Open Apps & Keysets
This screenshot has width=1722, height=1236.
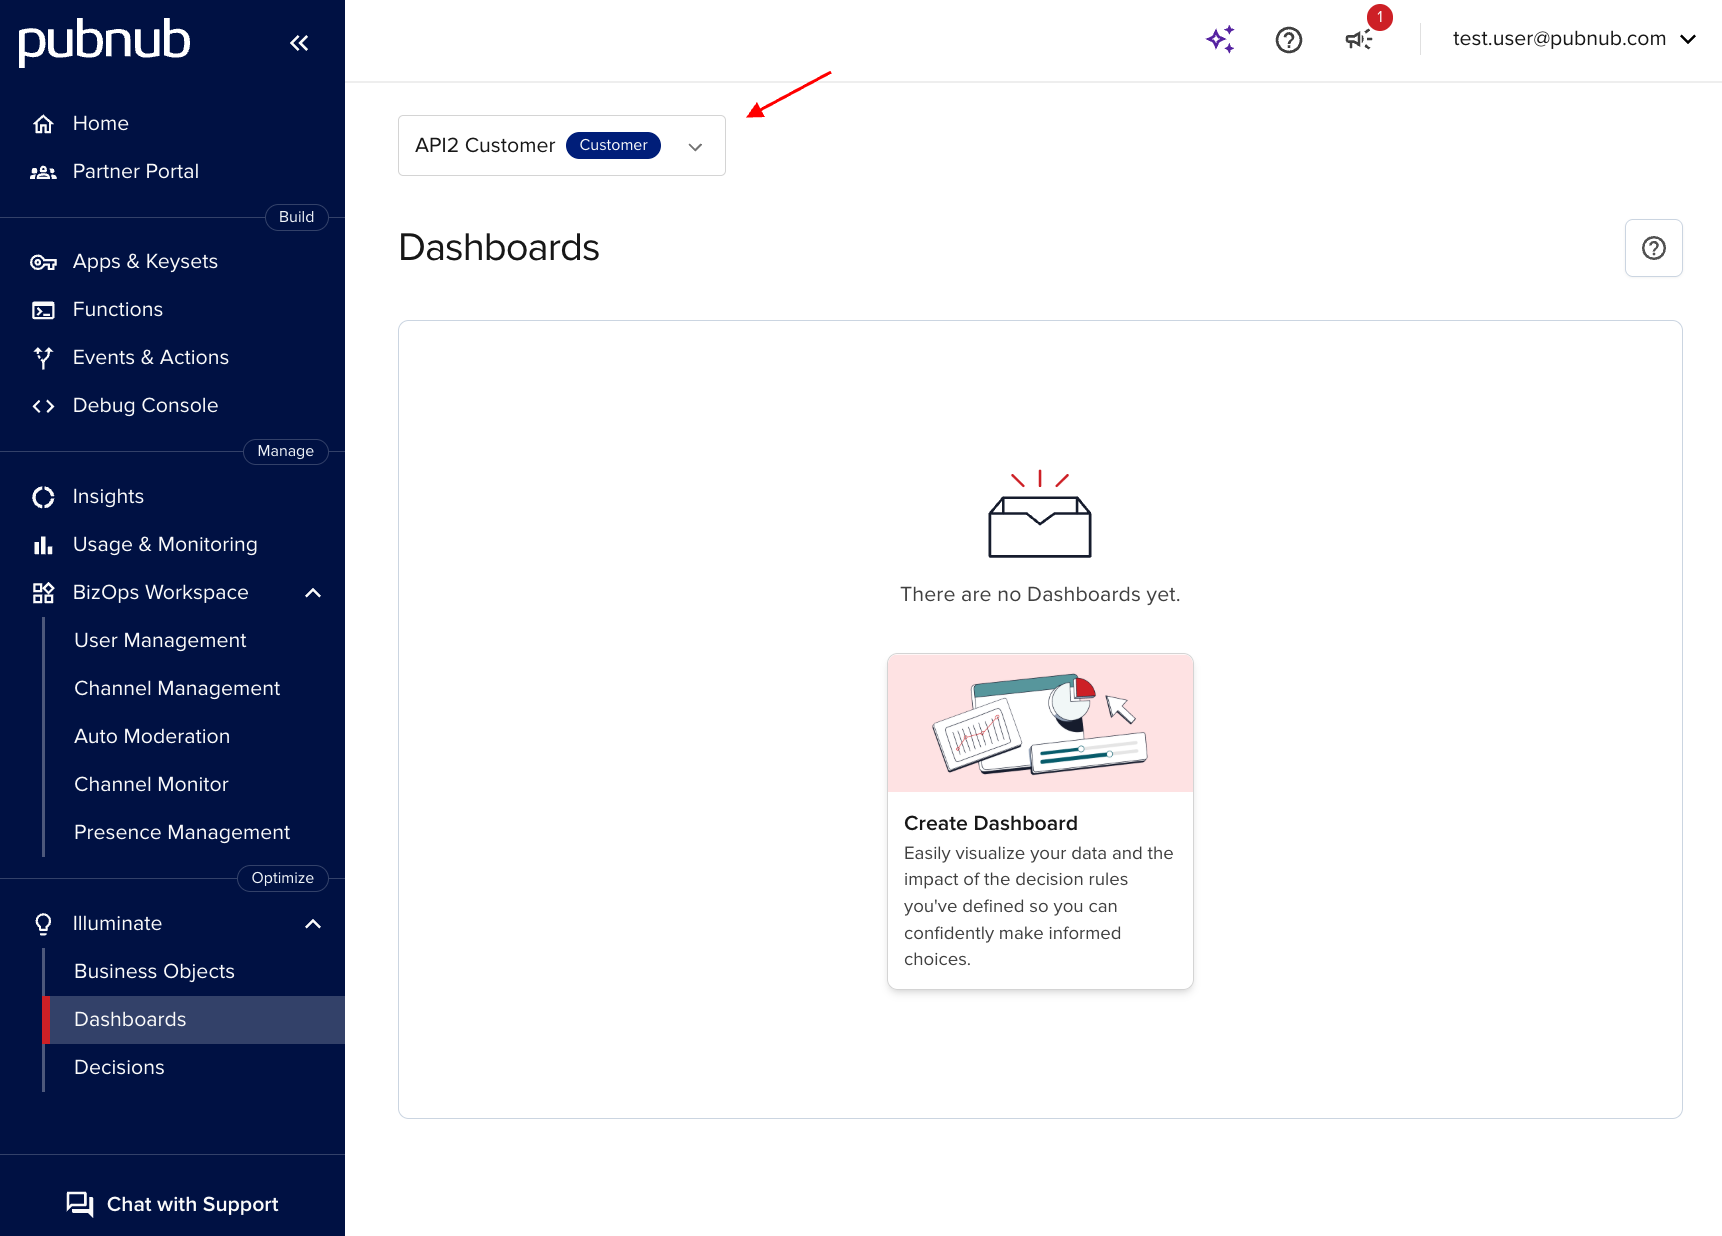(x=144, y=261)
